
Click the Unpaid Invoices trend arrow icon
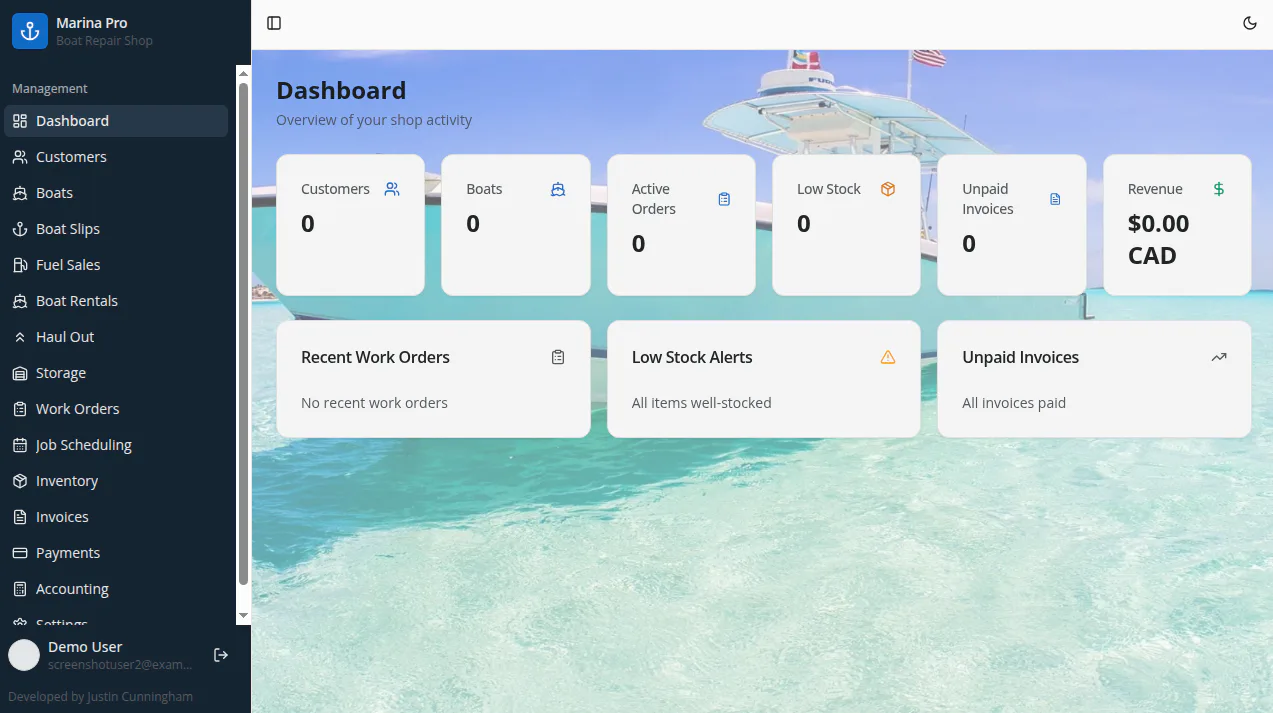[x=1218, y=357]
